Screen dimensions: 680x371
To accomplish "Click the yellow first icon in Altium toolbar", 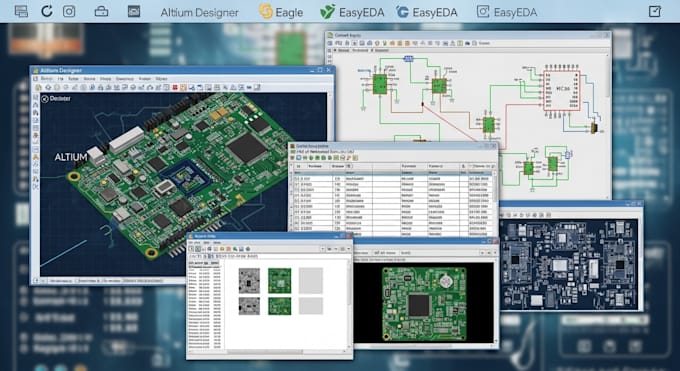I will pyautogui.click(x=39, y=87).
